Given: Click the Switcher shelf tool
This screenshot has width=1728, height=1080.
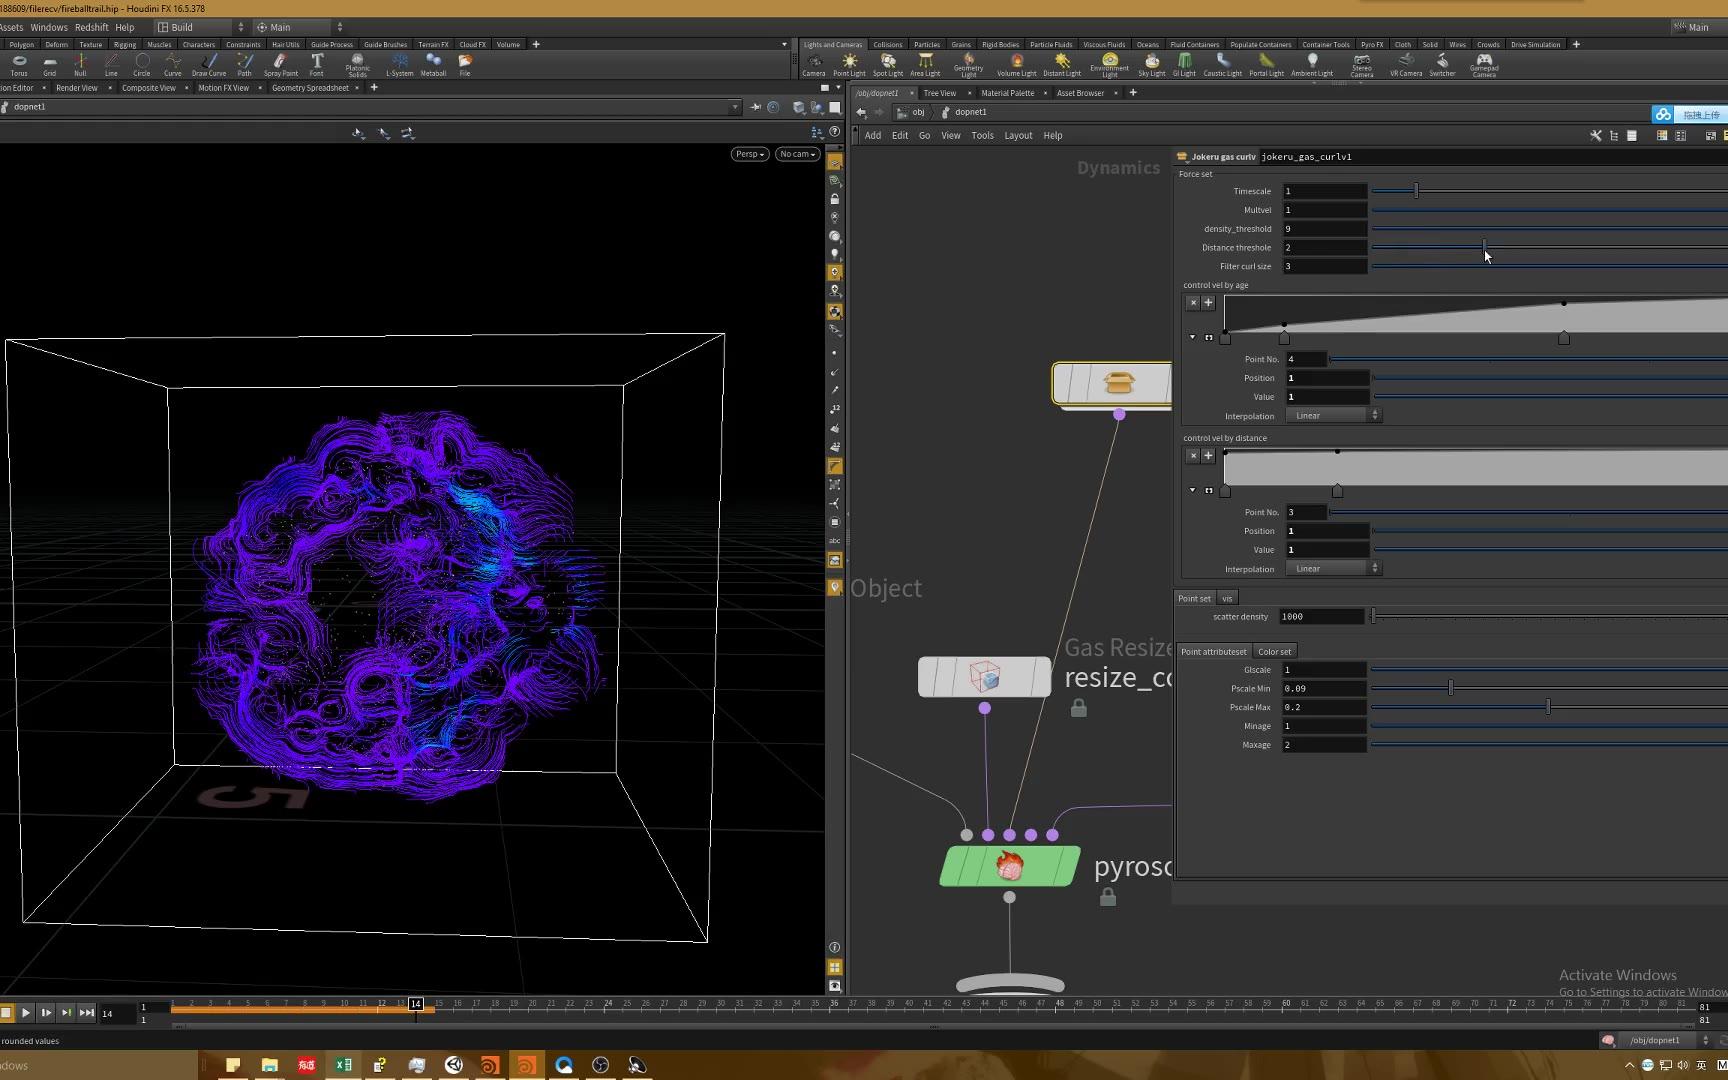Looking at the screenshot, I should point(1442,65).
